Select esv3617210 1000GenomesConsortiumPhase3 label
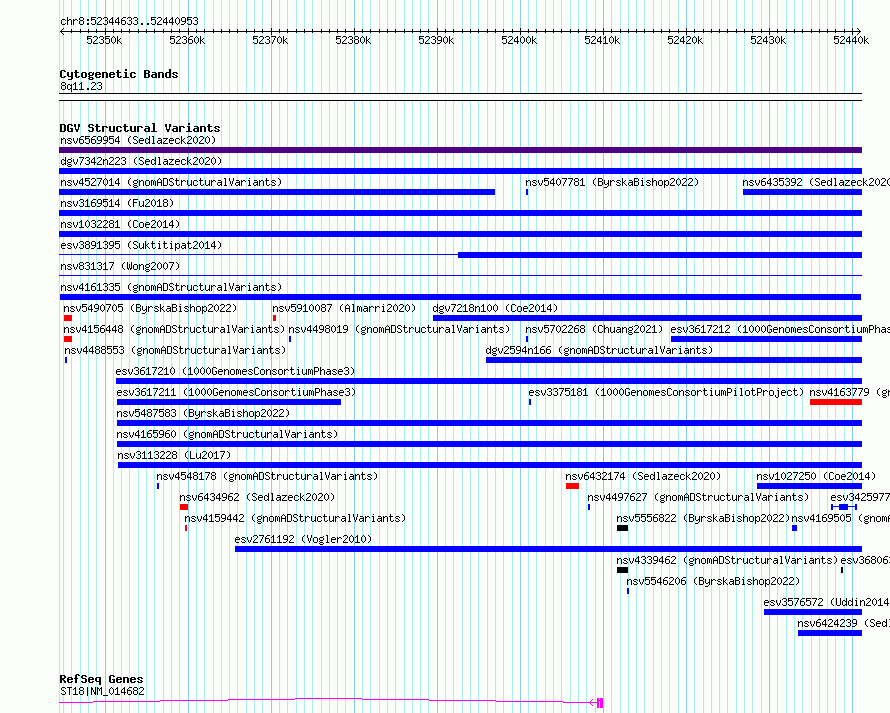 pyautogui.click(x=235, y=371)
